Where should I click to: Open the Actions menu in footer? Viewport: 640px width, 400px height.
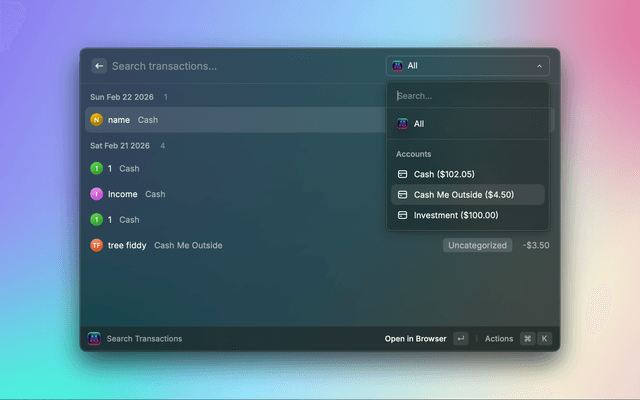pos(499,339)
